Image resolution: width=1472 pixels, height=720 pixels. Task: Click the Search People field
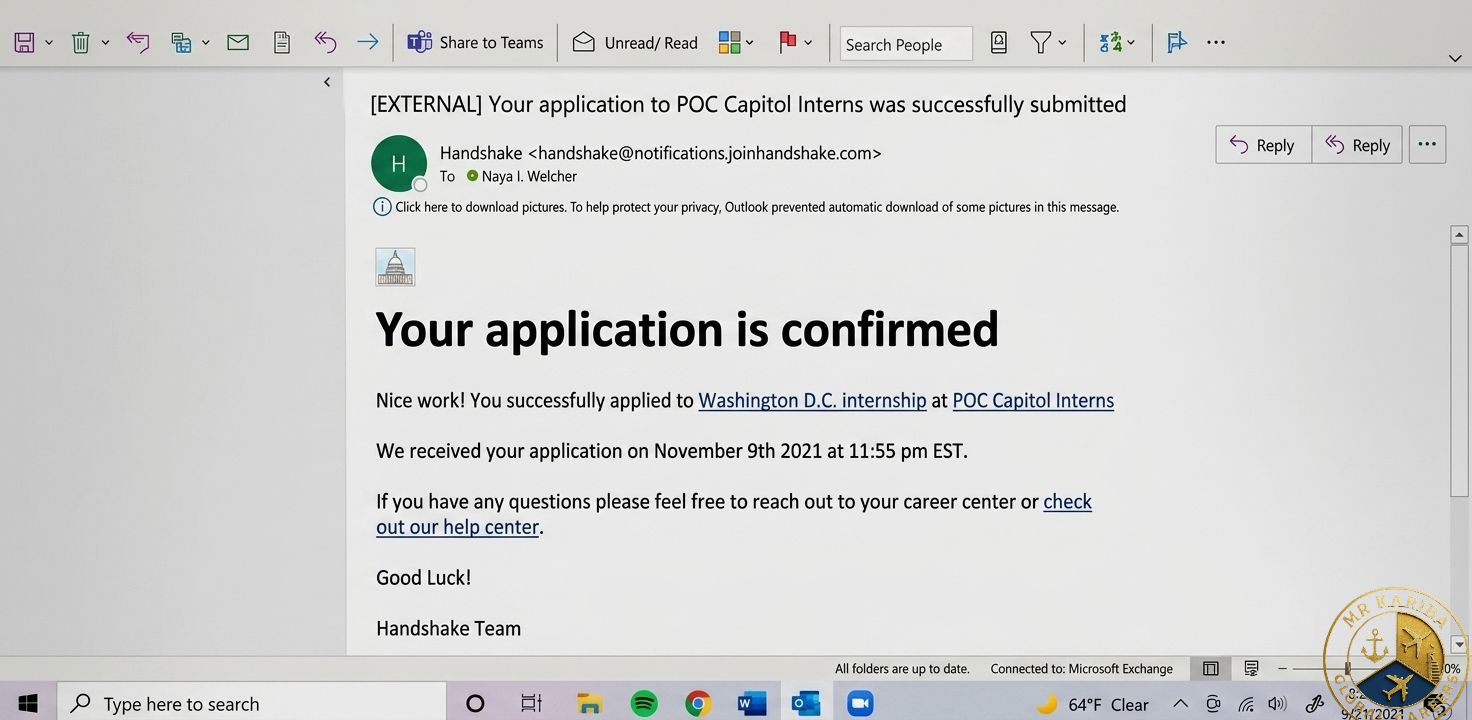tap(906, 44)
